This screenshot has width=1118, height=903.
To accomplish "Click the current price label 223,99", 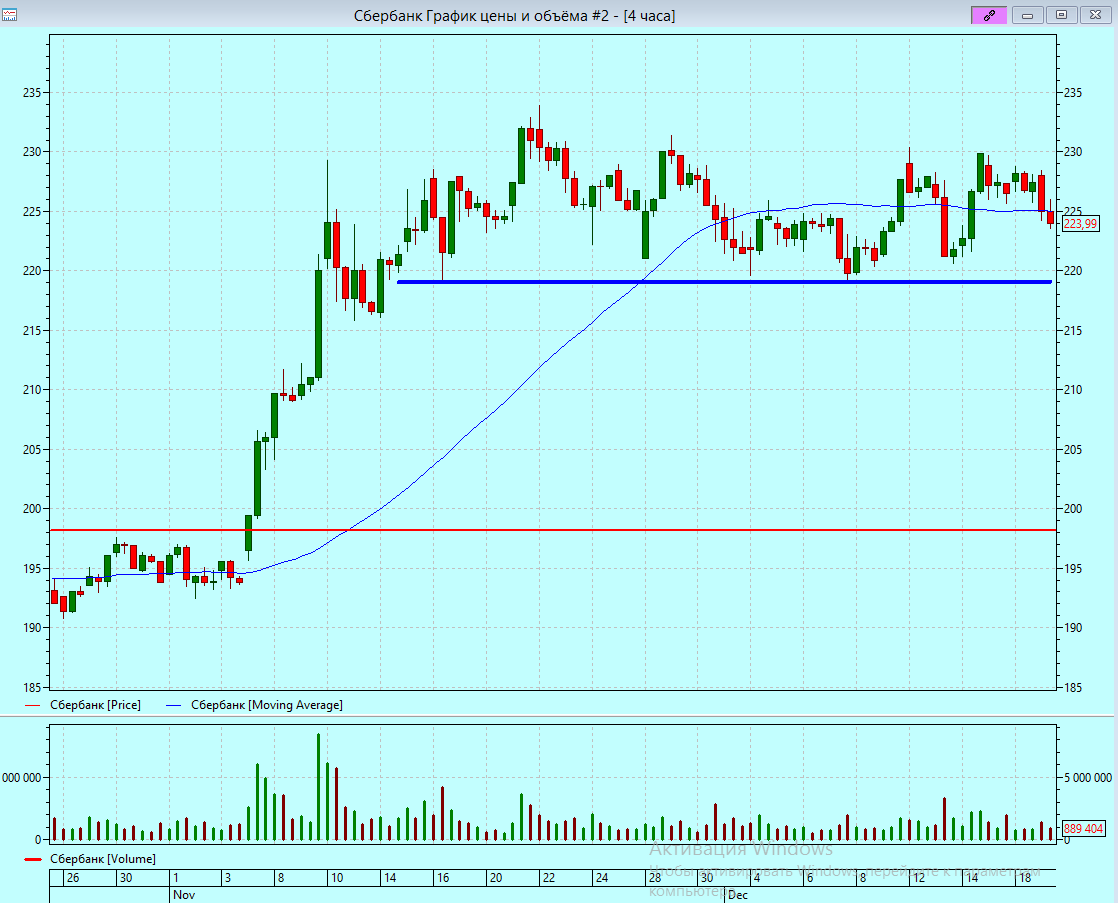I will [1080, 224].
